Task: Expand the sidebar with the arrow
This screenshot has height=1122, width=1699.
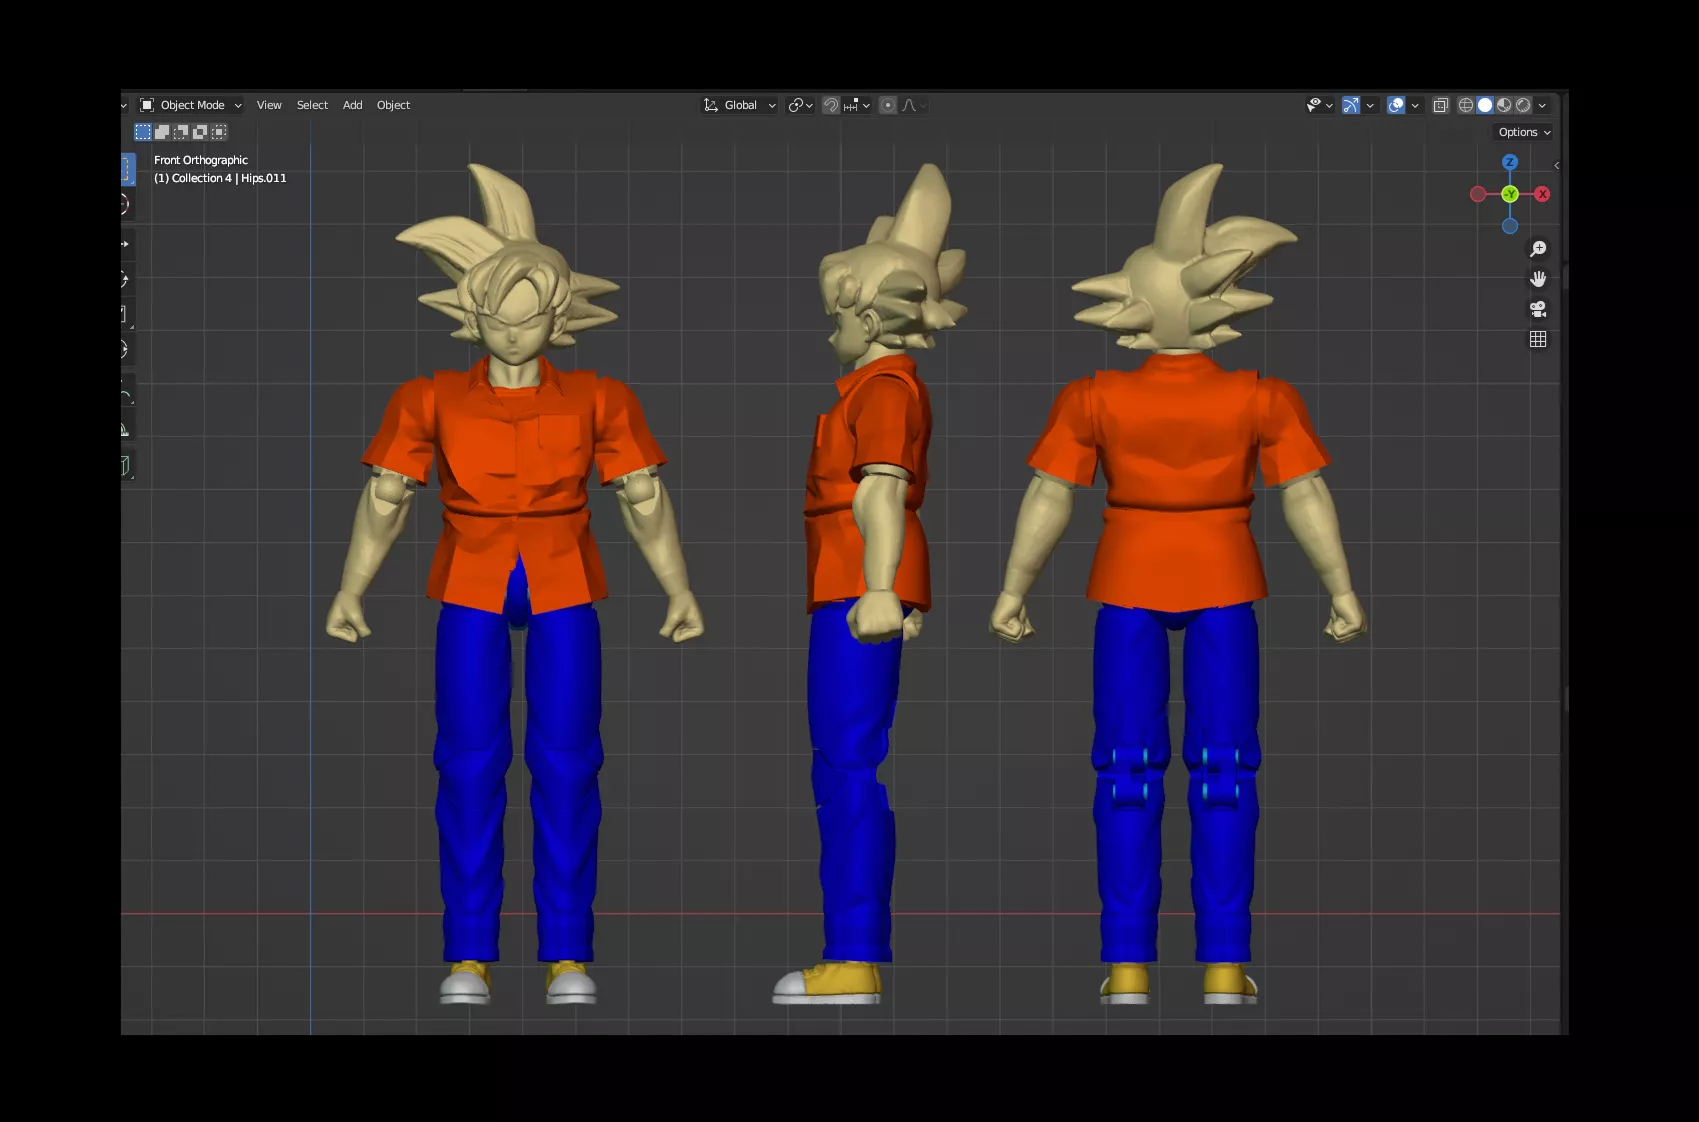Action: pos(1556,165)
